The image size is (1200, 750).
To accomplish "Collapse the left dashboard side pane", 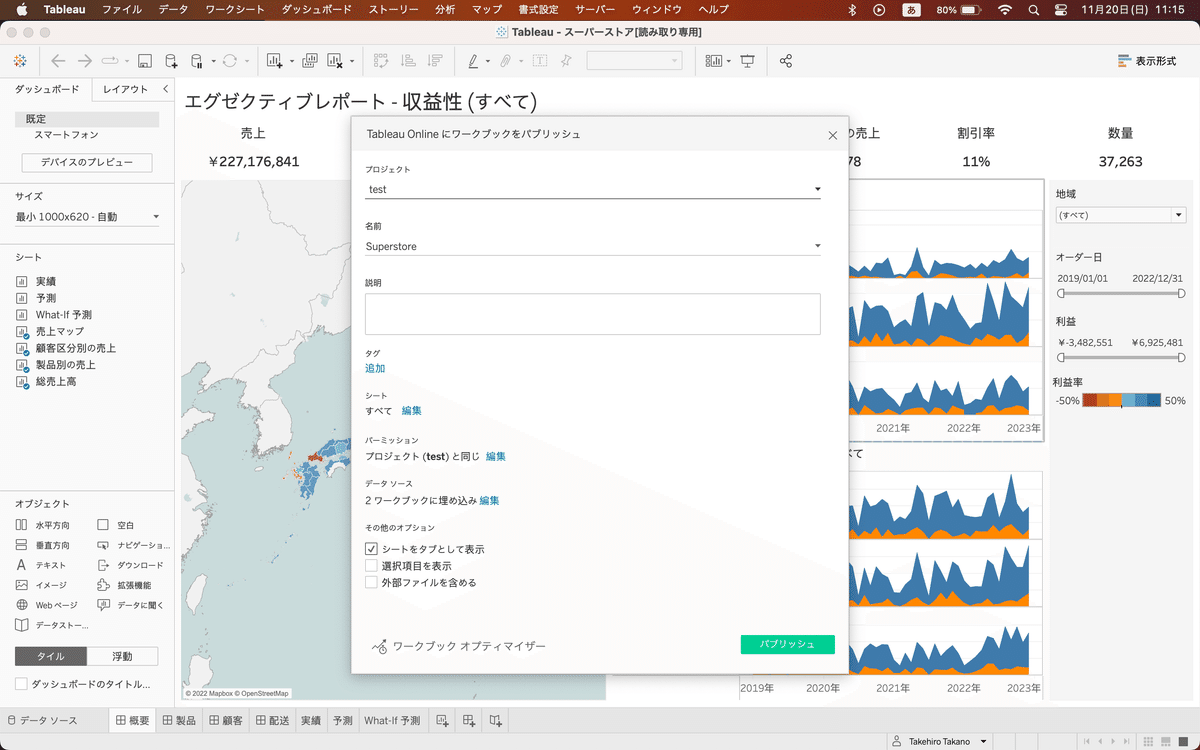I will pos(166,89).
